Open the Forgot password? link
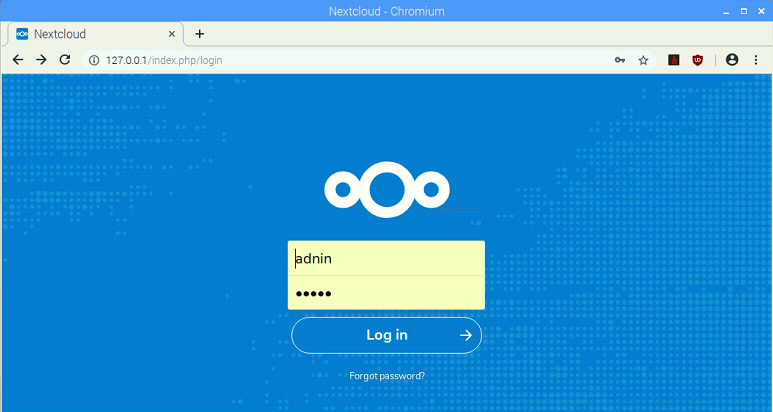 click(x=387, y=376)
